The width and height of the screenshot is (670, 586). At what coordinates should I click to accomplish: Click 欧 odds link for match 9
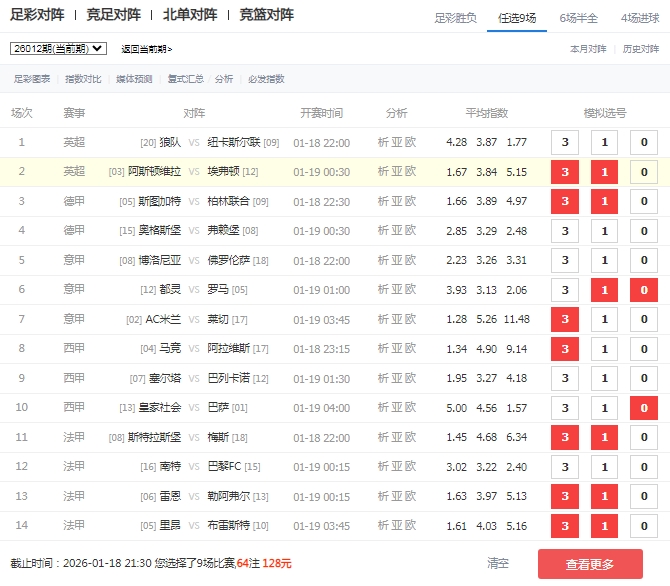[410, 379]
